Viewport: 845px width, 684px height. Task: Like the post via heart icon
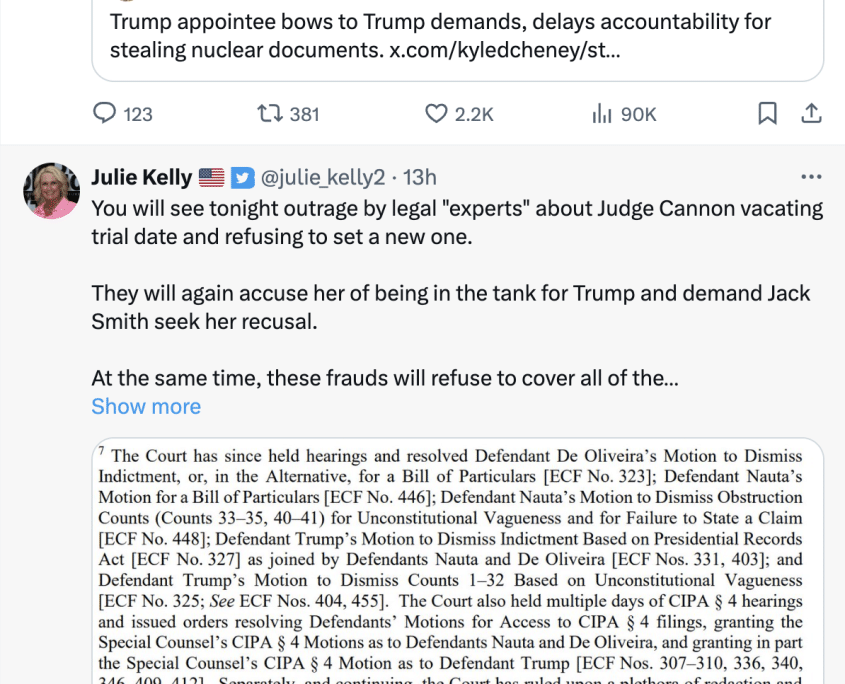tap(436, 114)
